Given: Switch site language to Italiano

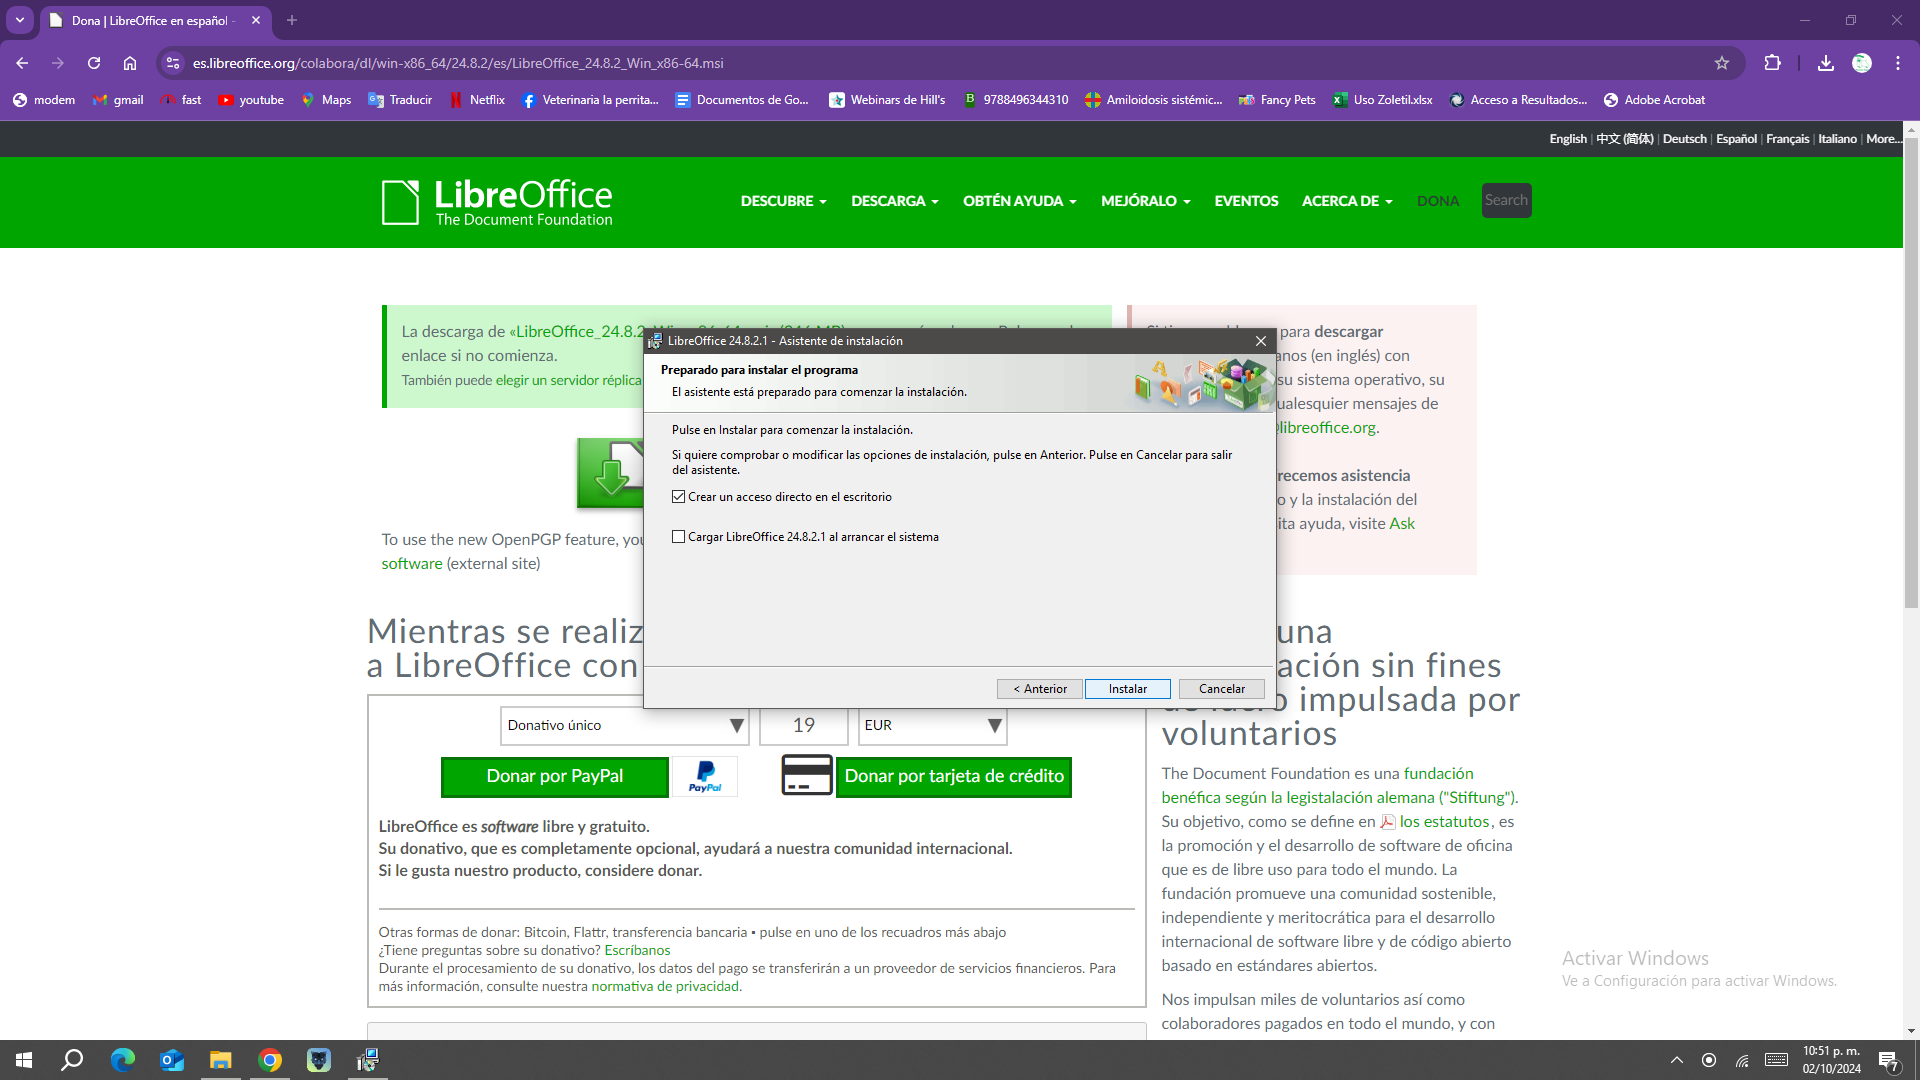Looking at the screenshot, I should (1837, 139).
